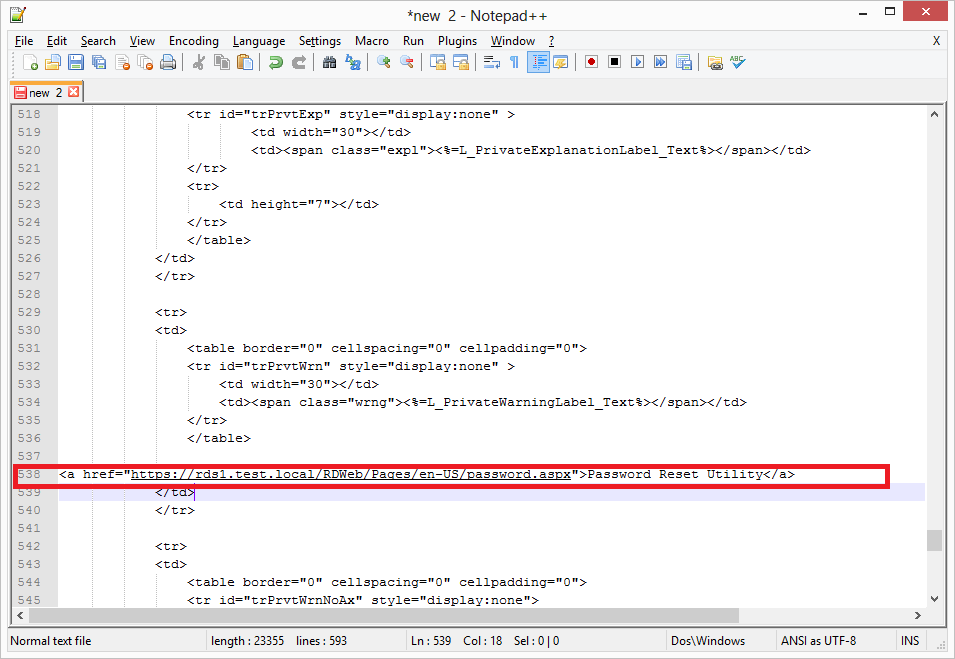
Task: Toggle show all characters pilcrow icon
Action: pos(515,62)
